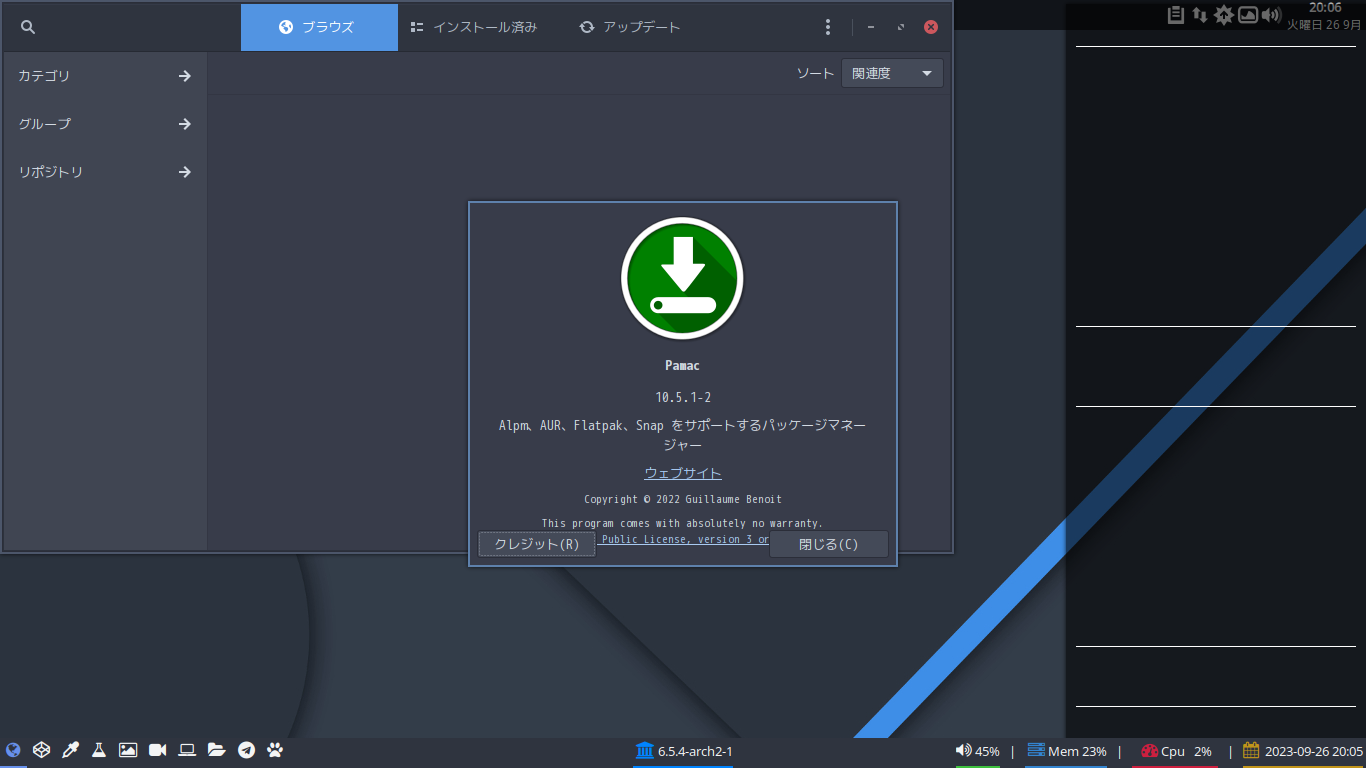
Task: Launch the flask icon in bottom panel
Action: (x=99, y=750)
